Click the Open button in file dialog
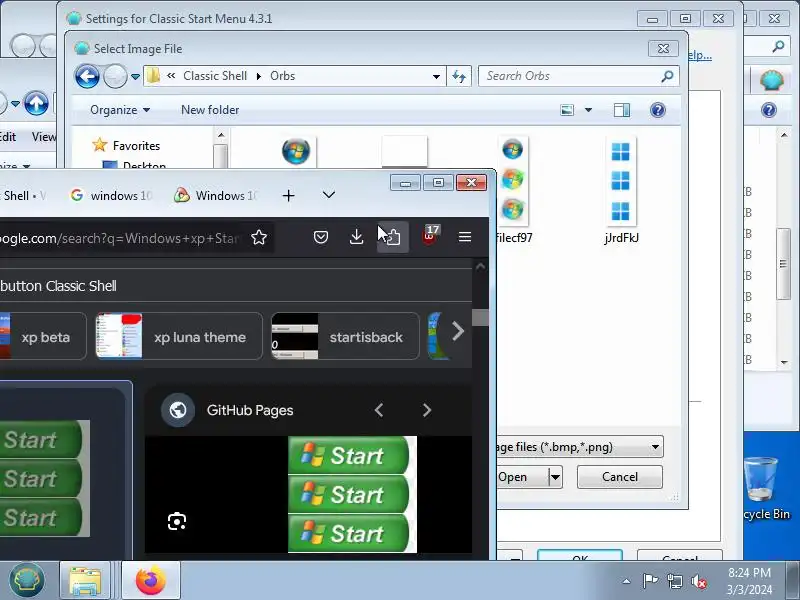800x600 pixels. (521, 477)
